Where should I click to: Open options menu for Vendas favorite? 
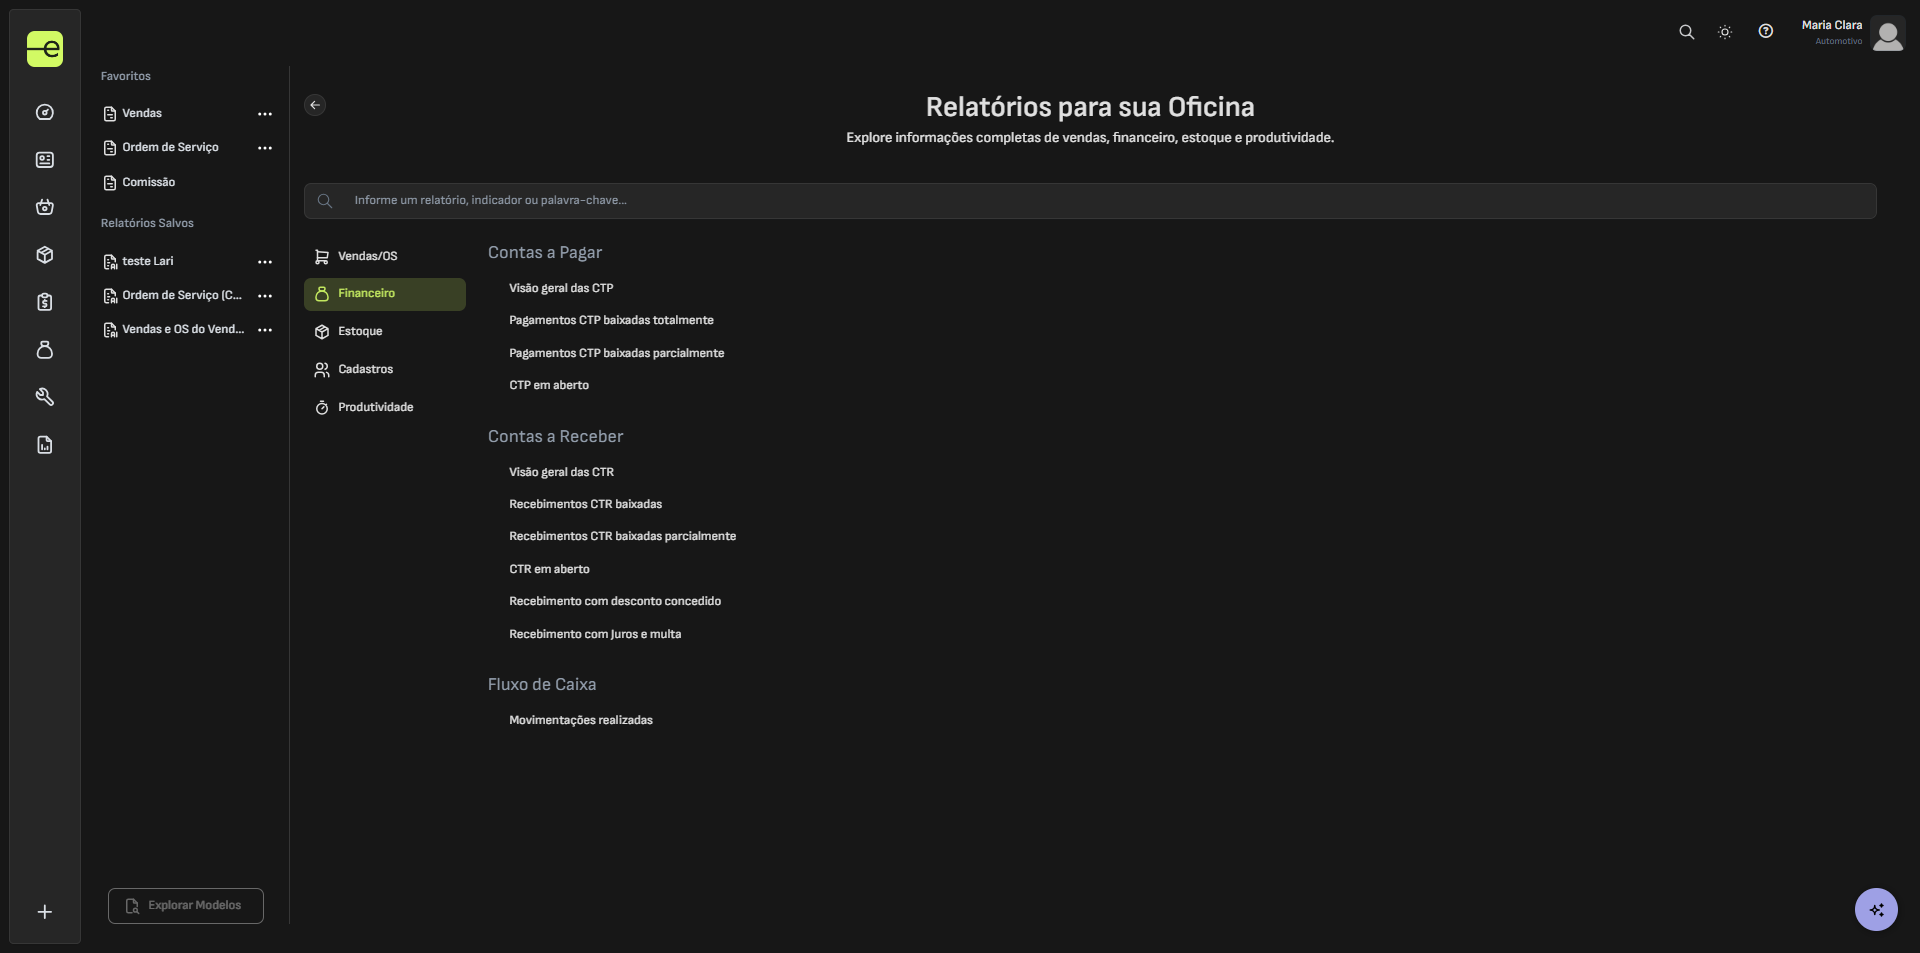[x=265, y=114]
